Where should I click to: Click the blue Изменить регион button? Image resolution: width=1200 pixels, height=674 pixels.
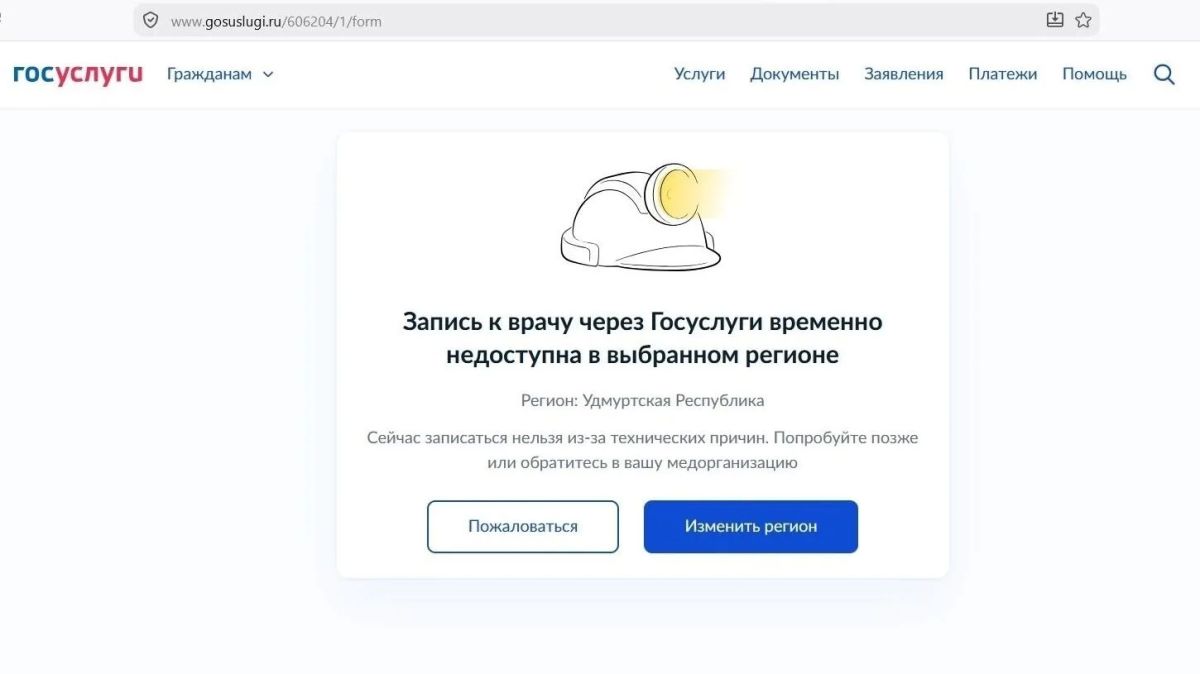pyautogui.click(x=751, y=526)
